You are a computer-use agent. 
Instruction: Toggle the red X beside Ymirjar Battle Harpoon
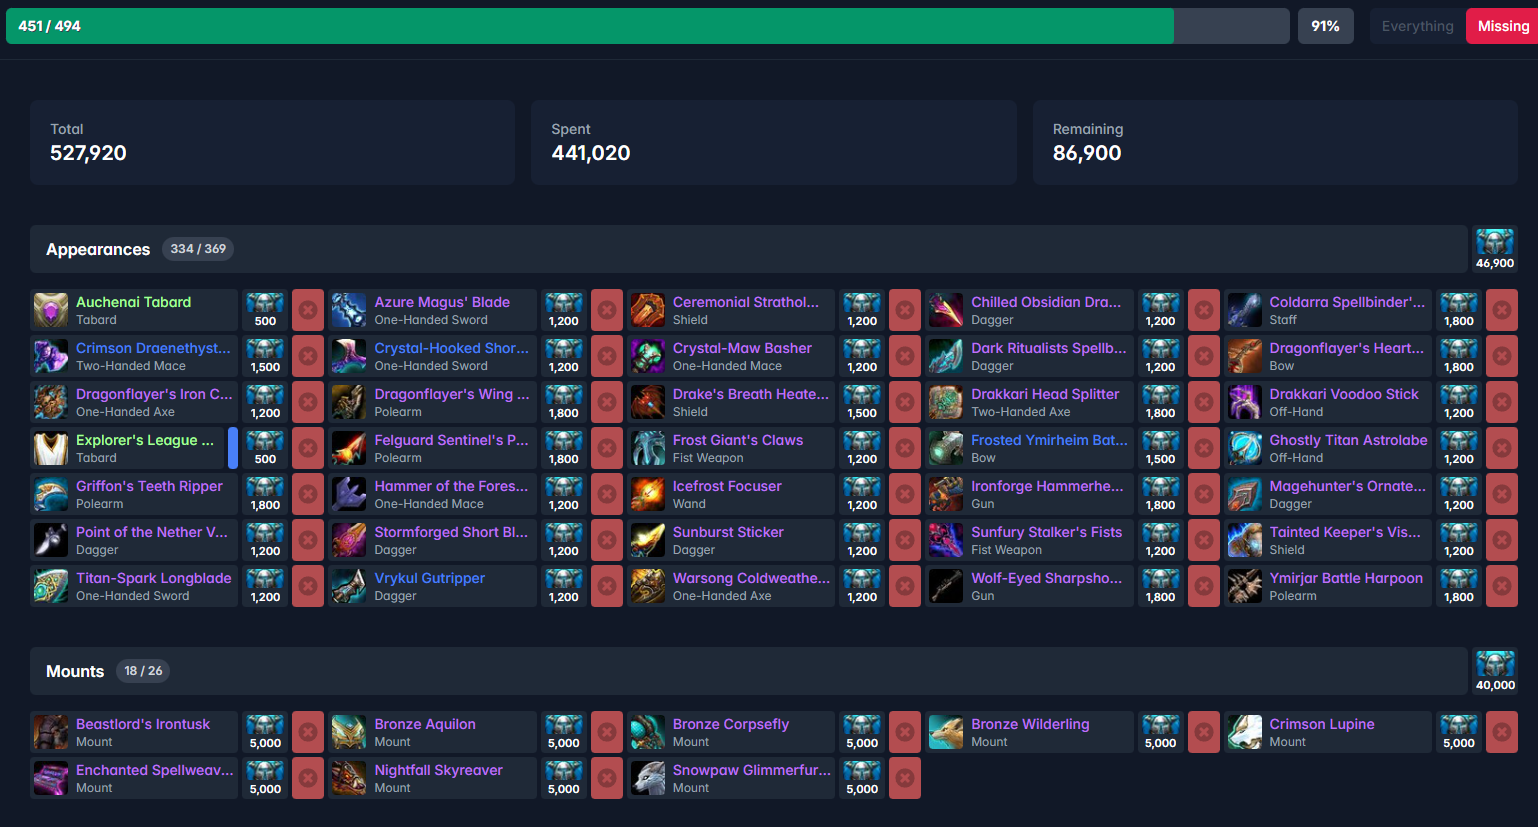pyautogui.click(x=1502, y=586)
